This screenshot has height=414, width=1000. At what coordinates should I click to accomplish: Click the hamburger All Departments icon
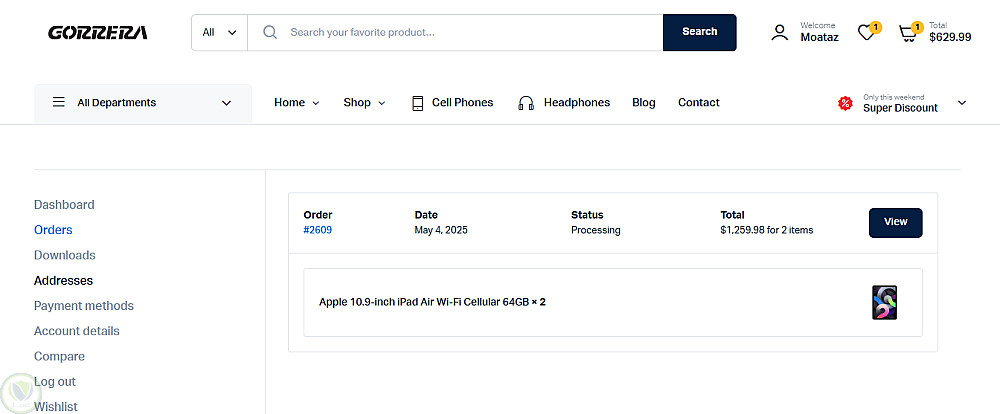pos(59,102)
